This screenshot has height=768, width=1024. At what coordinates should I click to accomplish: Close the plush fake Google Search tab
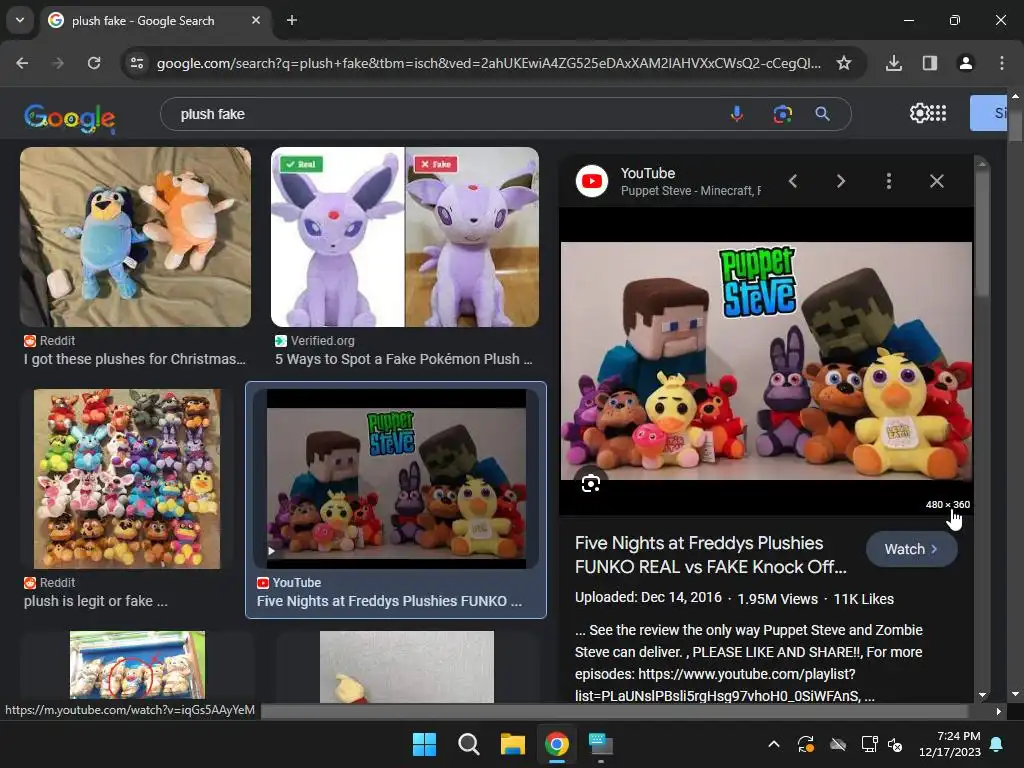tap(255, 20)
